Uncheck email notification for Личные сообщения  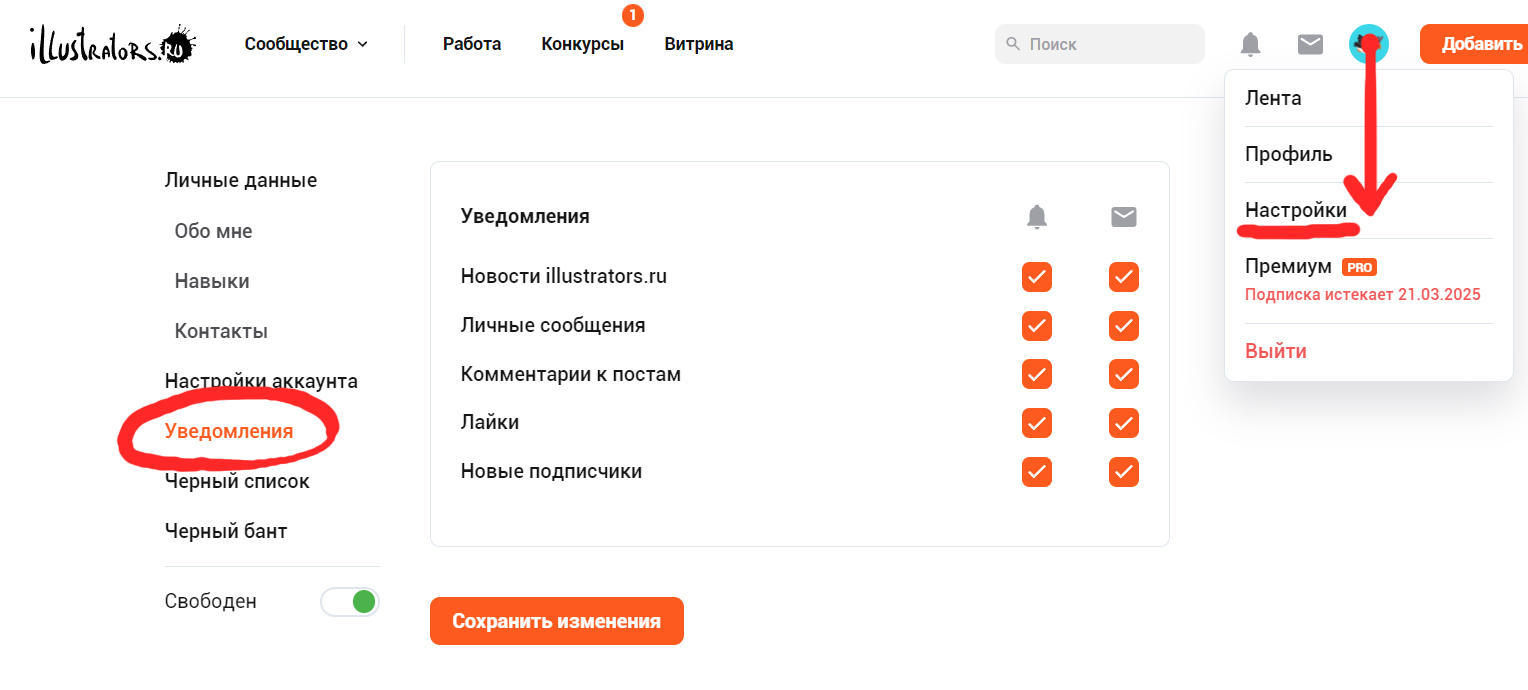pos(1124,326)
